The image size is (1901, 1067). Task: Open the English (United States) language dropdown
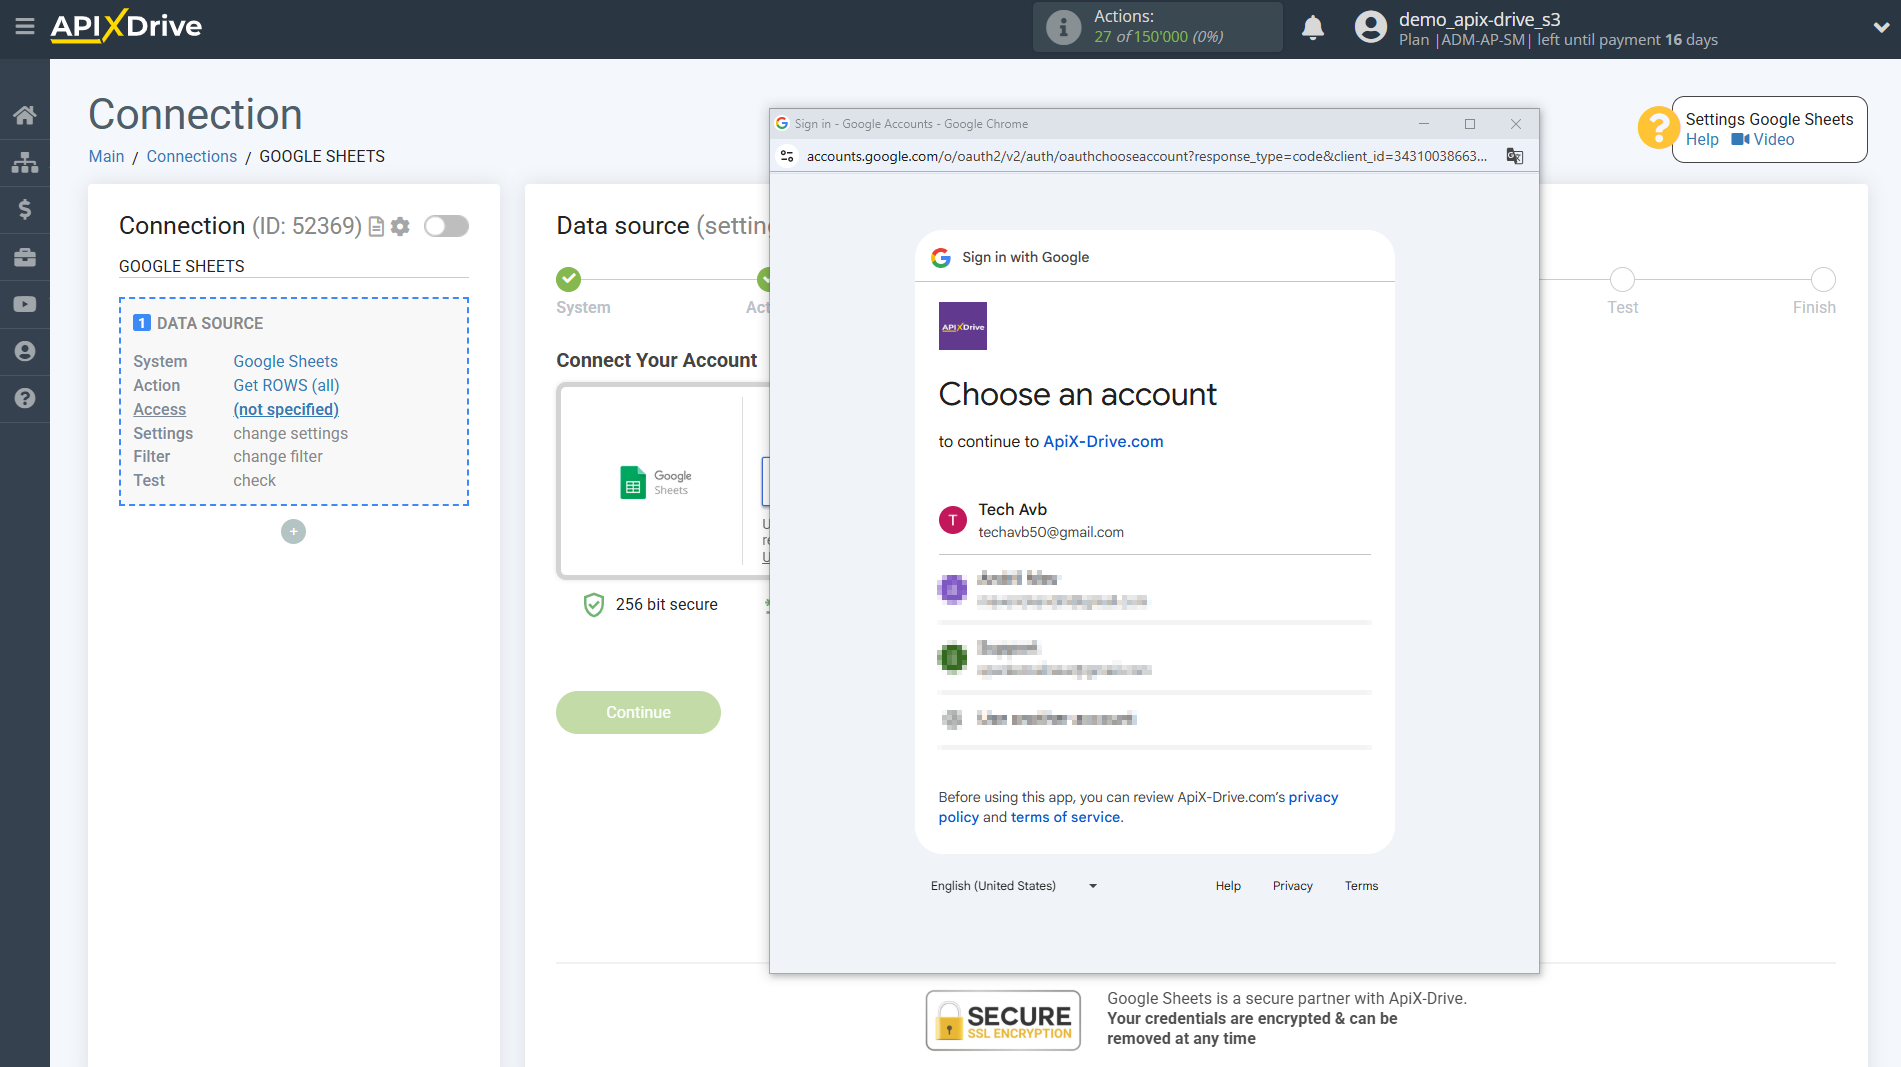coord(1013,886)
